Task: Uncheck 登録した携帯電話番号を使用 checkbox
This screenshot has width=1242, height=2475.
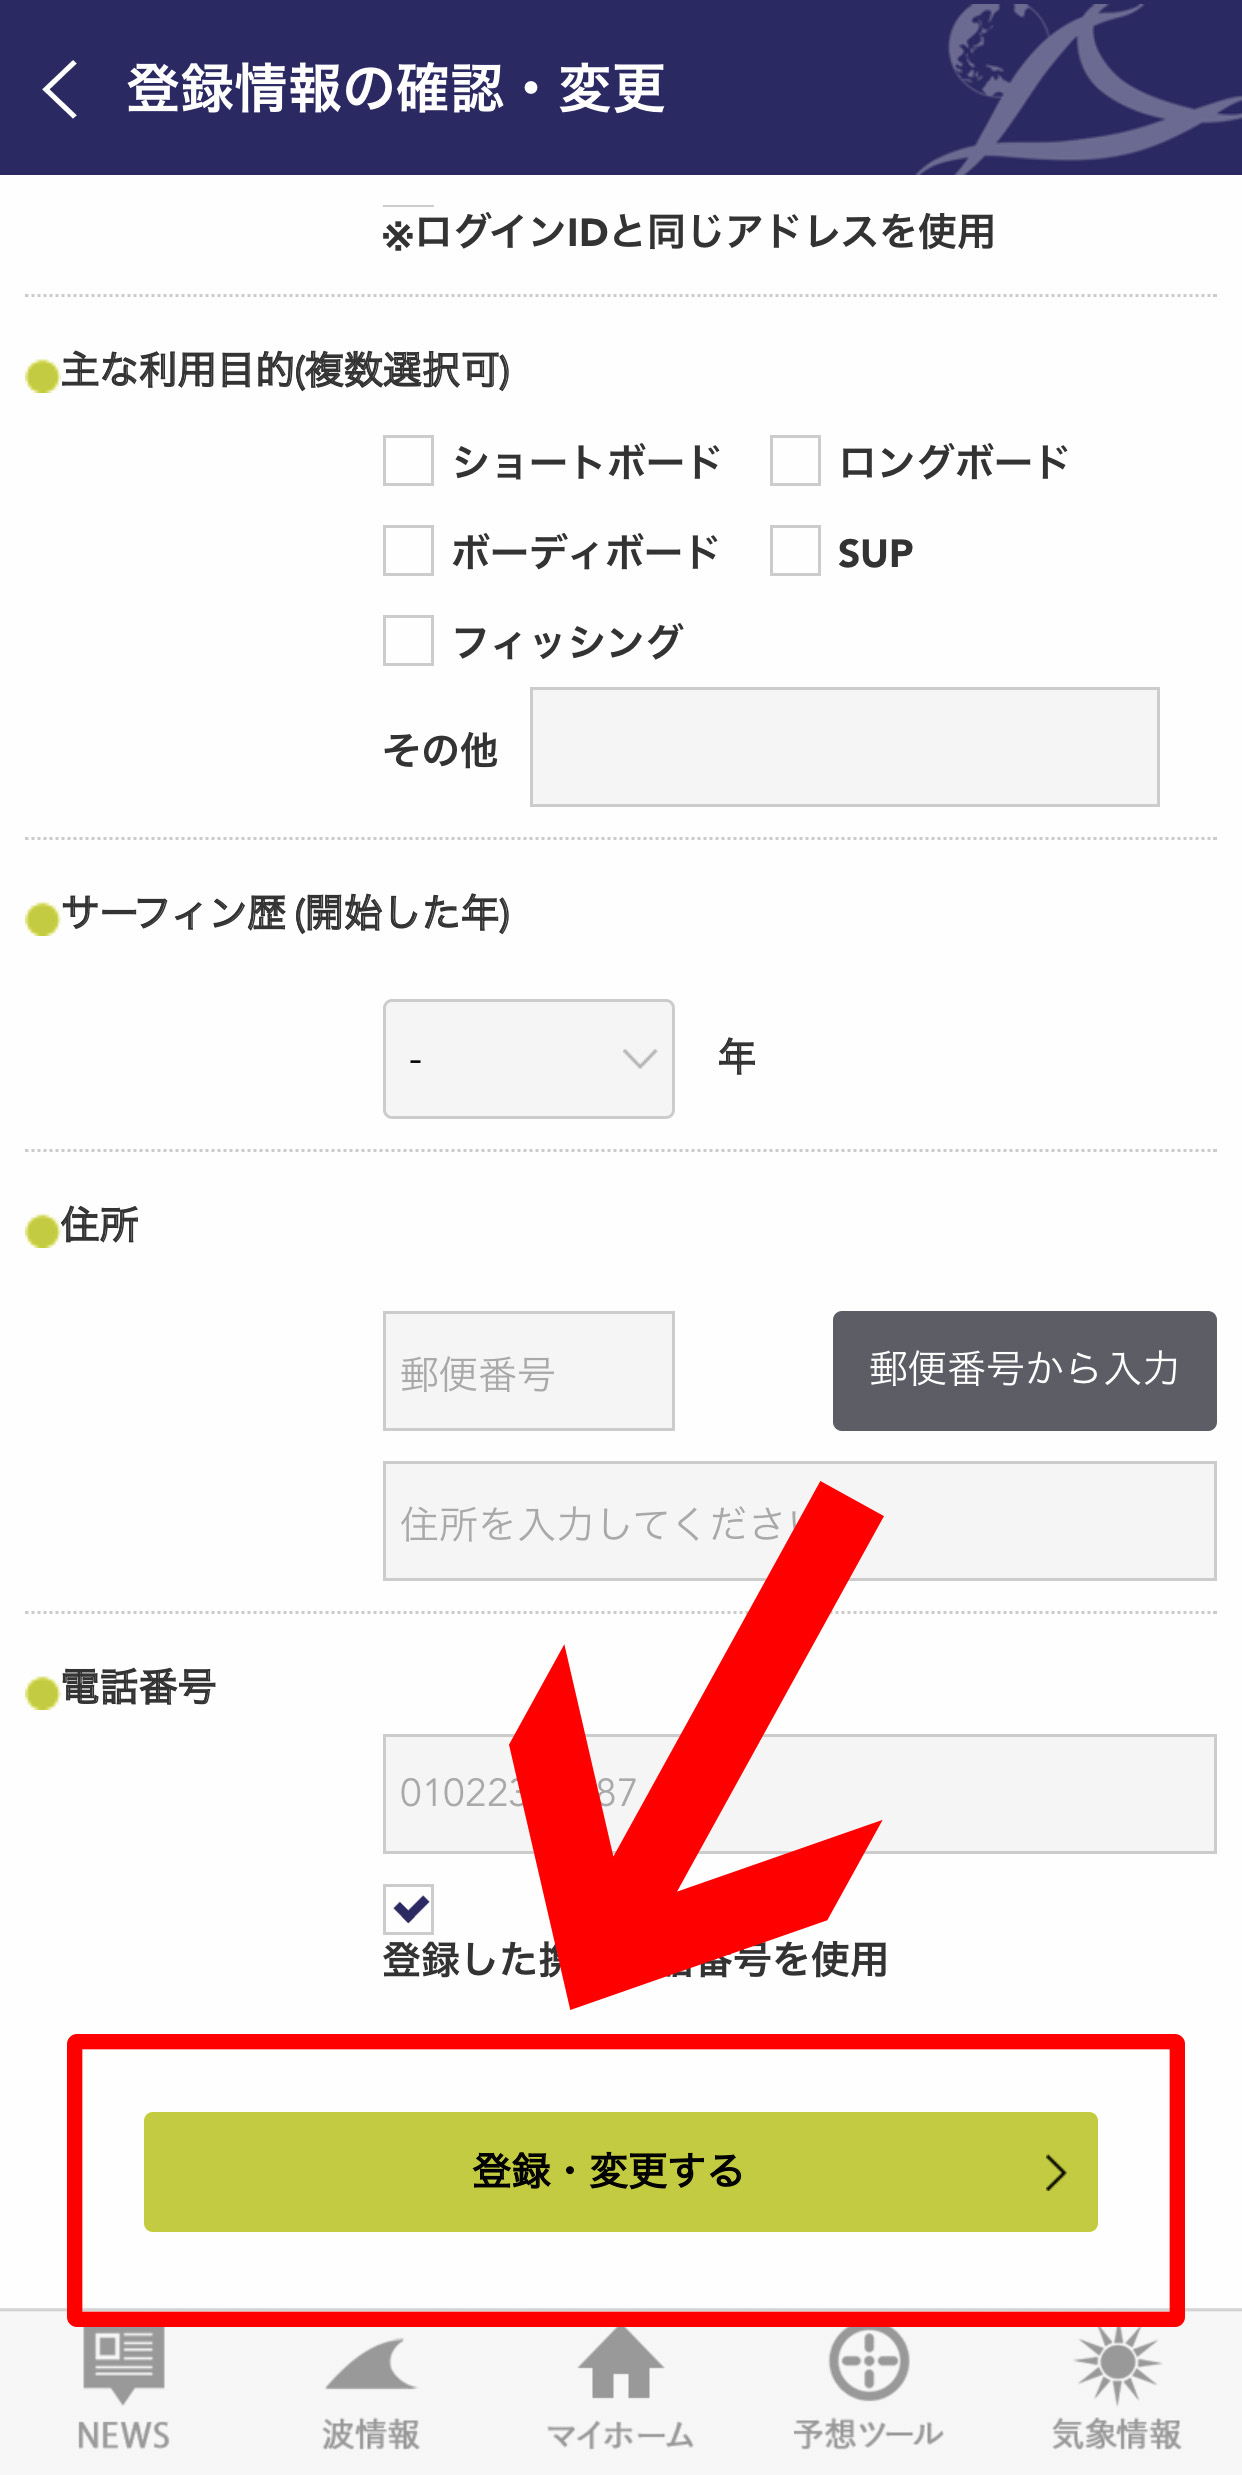Action: (408, 1909)
